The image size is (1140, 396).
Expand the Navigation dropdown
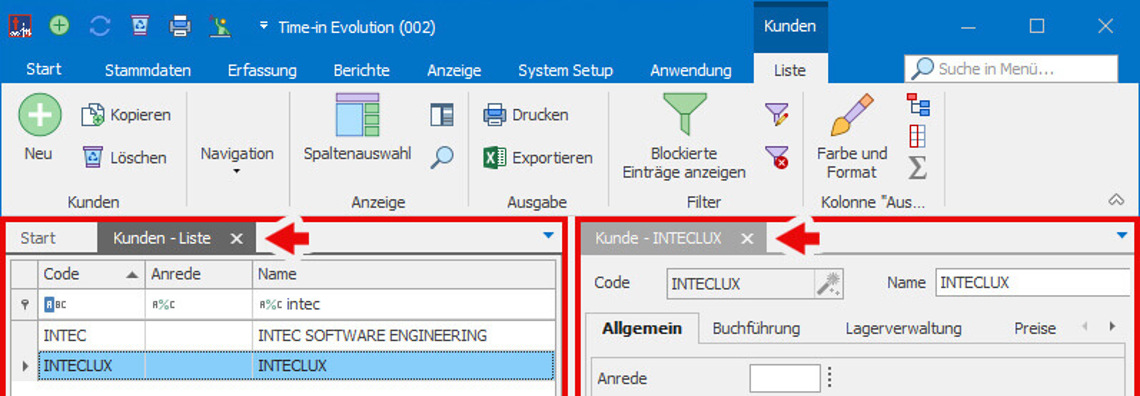click(x=237, y=161)
